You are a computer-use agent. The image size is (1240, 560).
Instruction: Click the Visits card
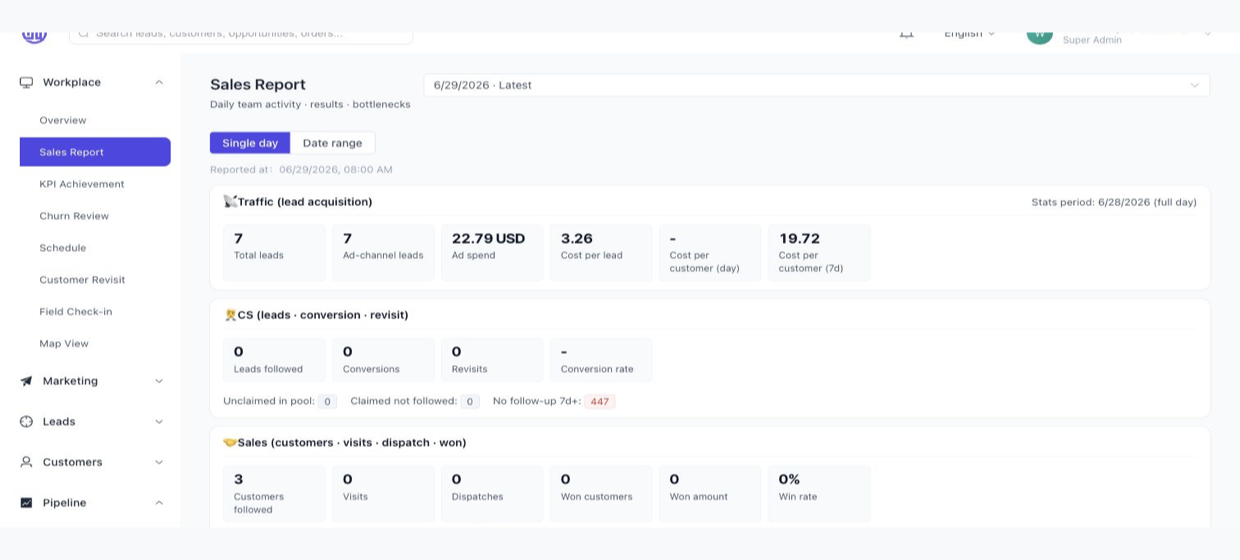point(383,493)
